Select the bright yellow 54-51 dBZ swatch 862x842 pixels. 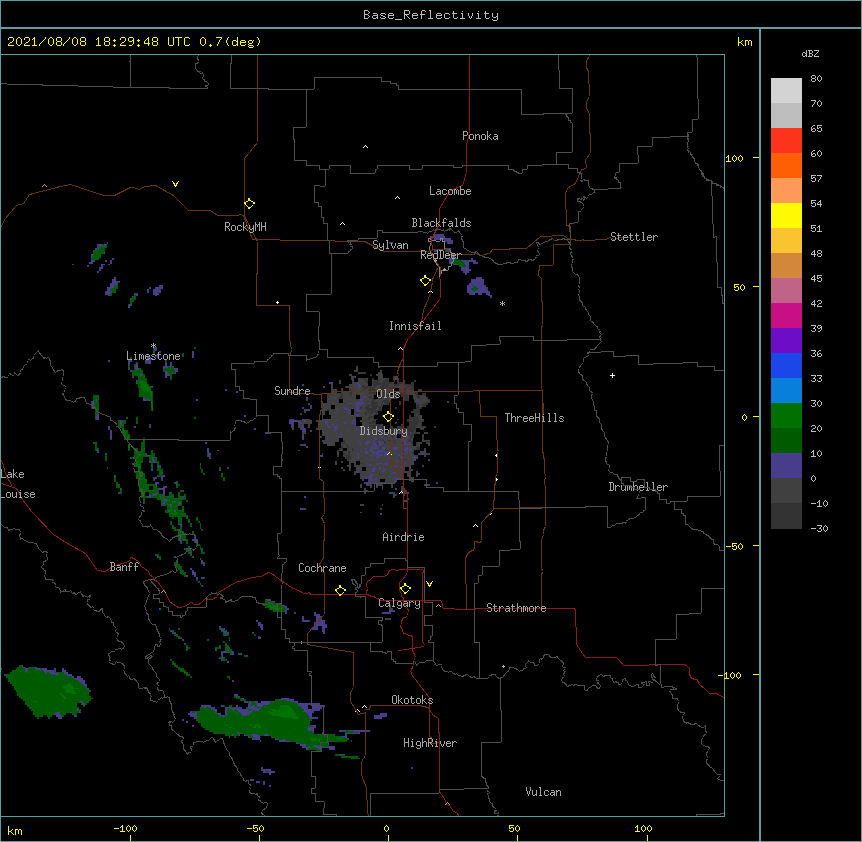point(786,216)
